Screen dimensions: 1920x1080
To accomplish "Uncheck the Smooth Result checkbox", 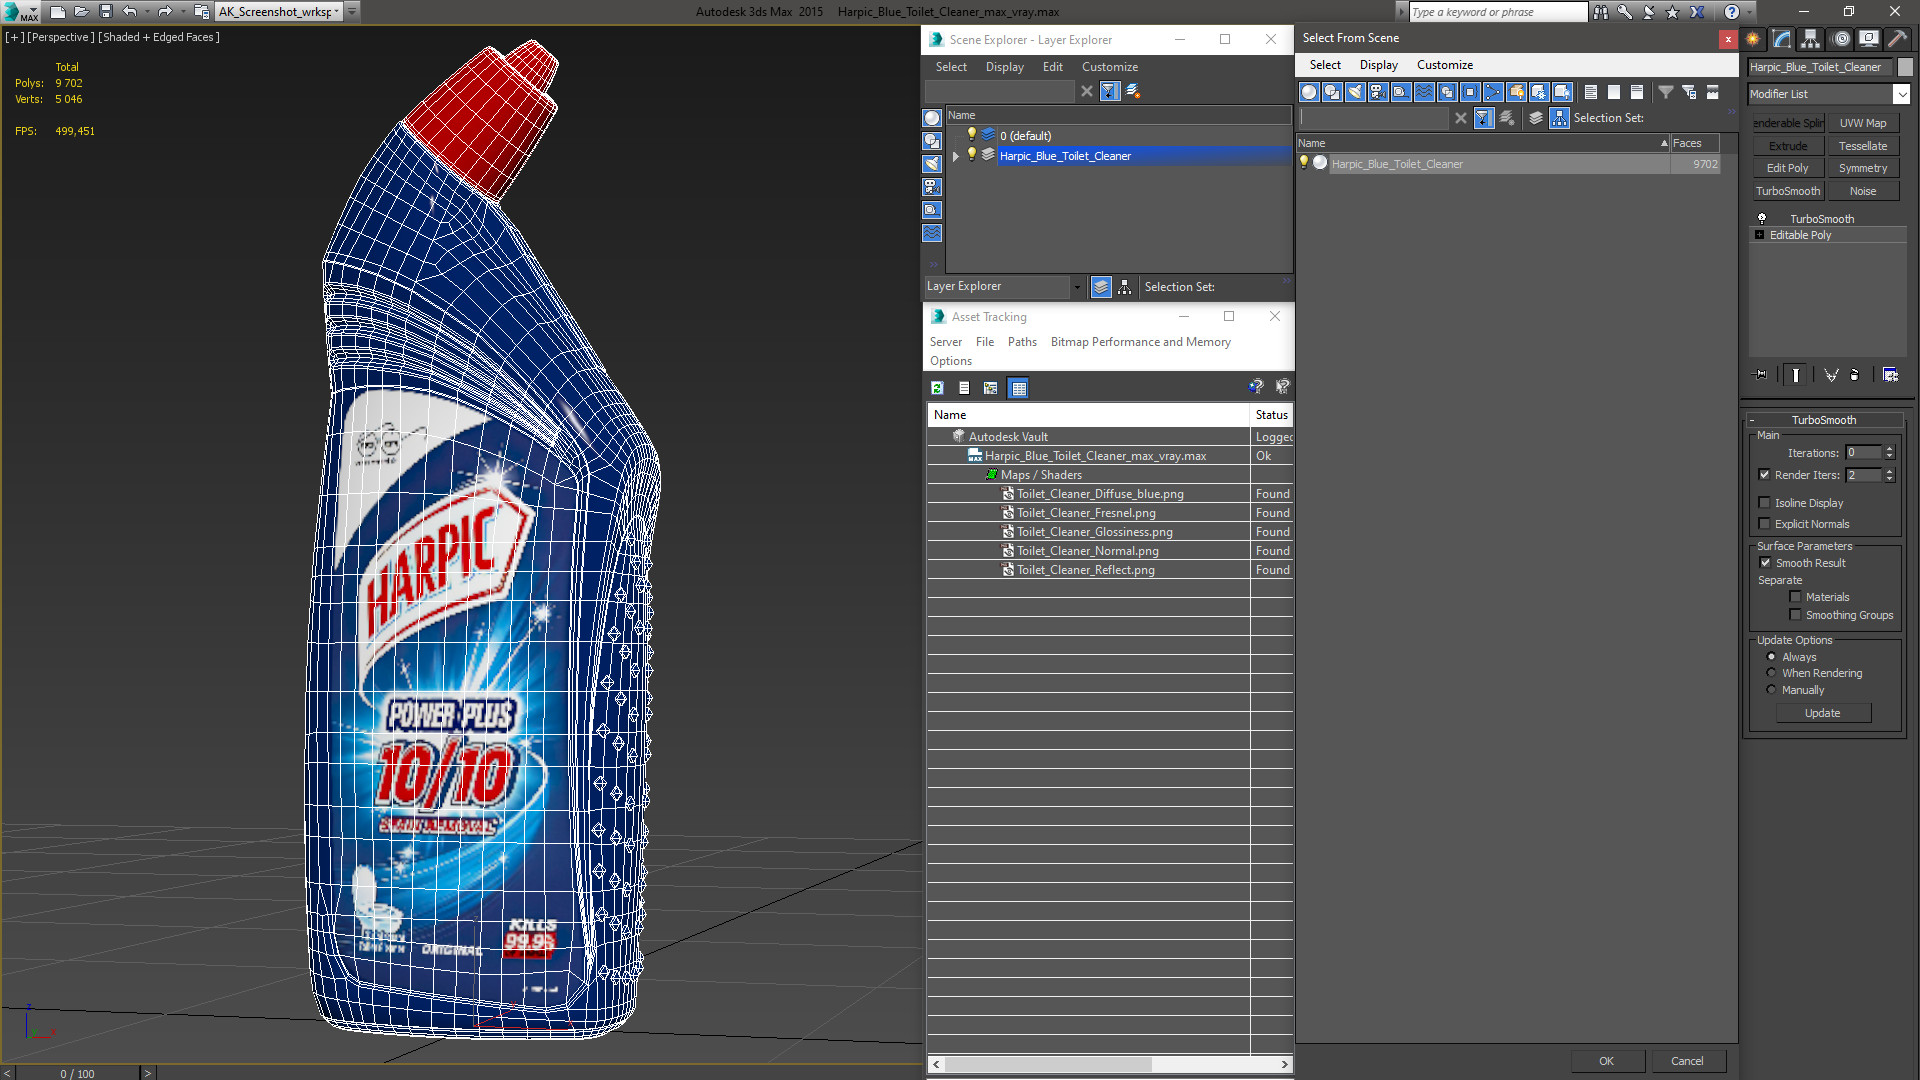I will (1765, 563).
